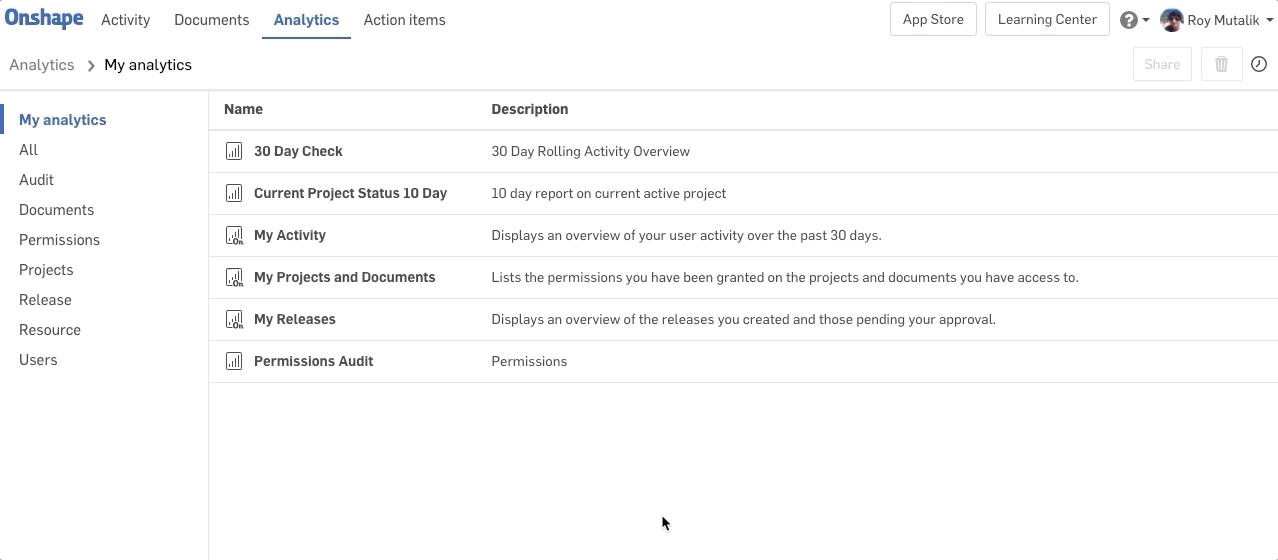Click the Current Project Status report icon
Image resolution: width=1278 pixels, height=560 pixels.
234,193
